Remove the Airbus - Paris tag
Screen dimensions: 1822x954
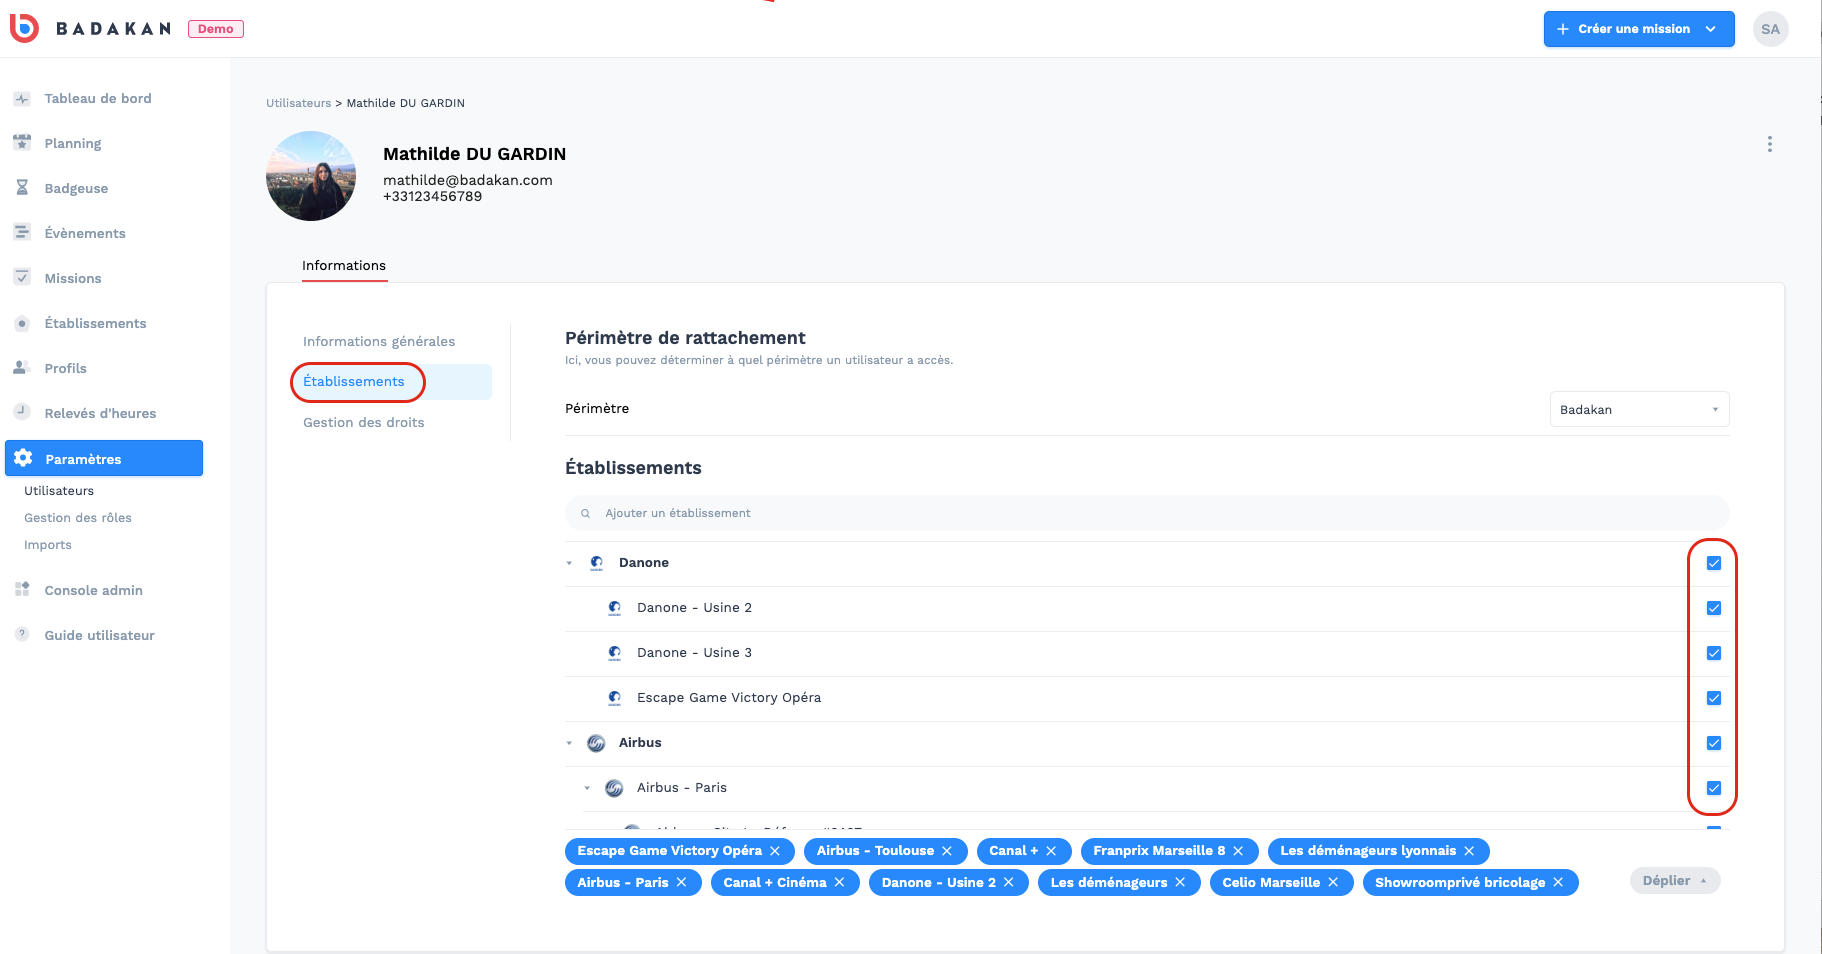(x=681, y=882)
